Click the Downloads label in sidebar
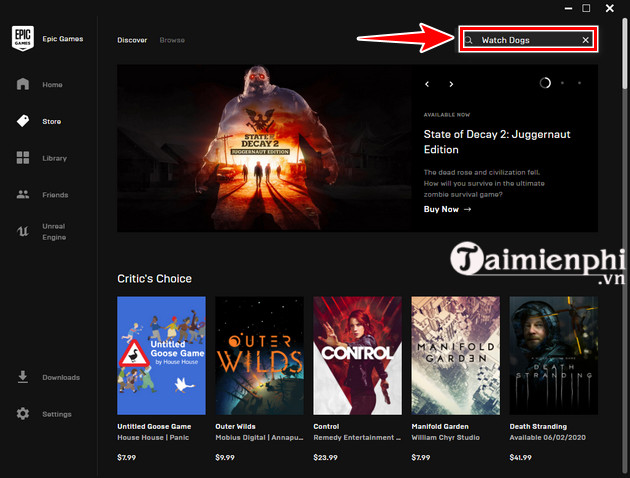This screenshot has width=630, height=478. pos(61,377)
